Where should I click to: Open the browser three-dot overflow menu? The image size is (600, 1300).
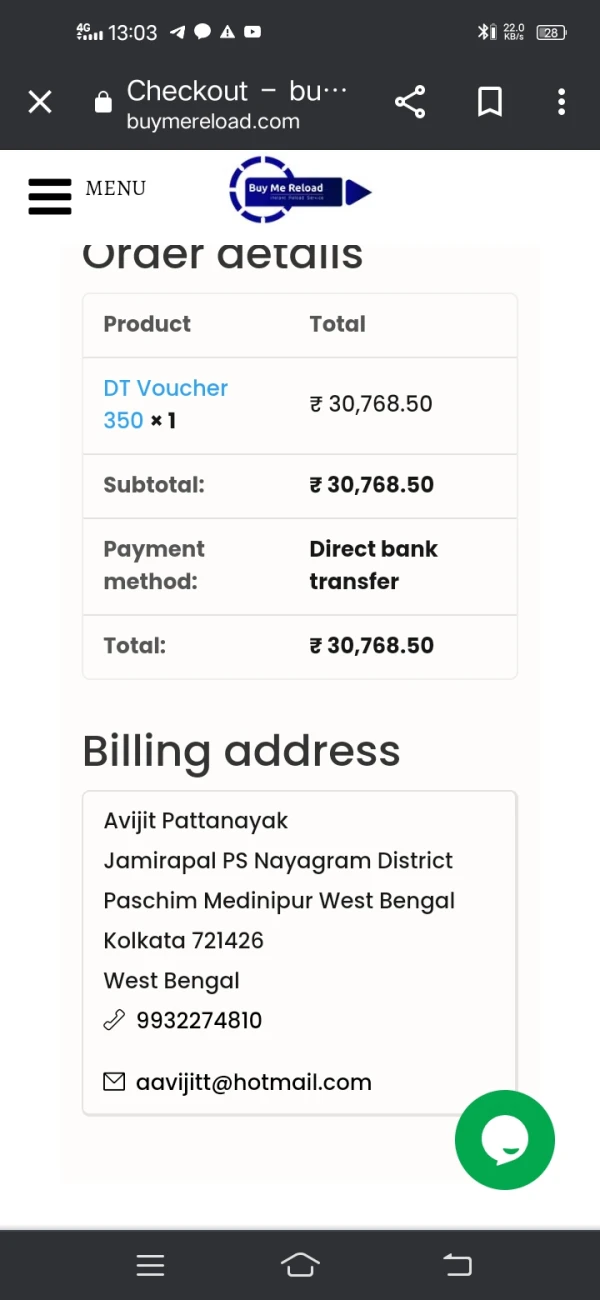point(561,102)
